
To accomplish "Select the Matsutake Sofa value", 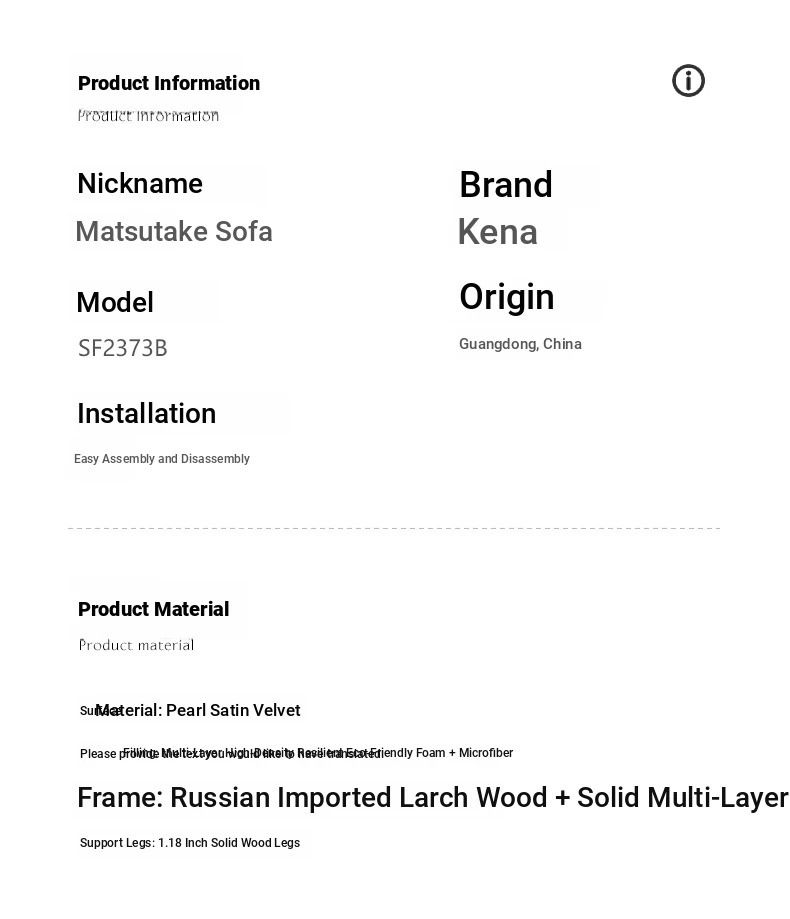I will 174,231.
